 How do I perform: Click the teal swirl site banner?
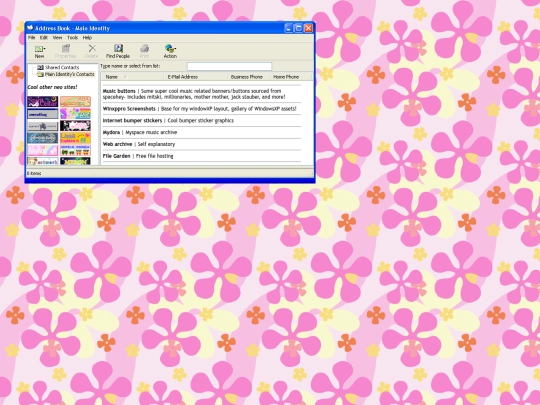tap(43, 138)
